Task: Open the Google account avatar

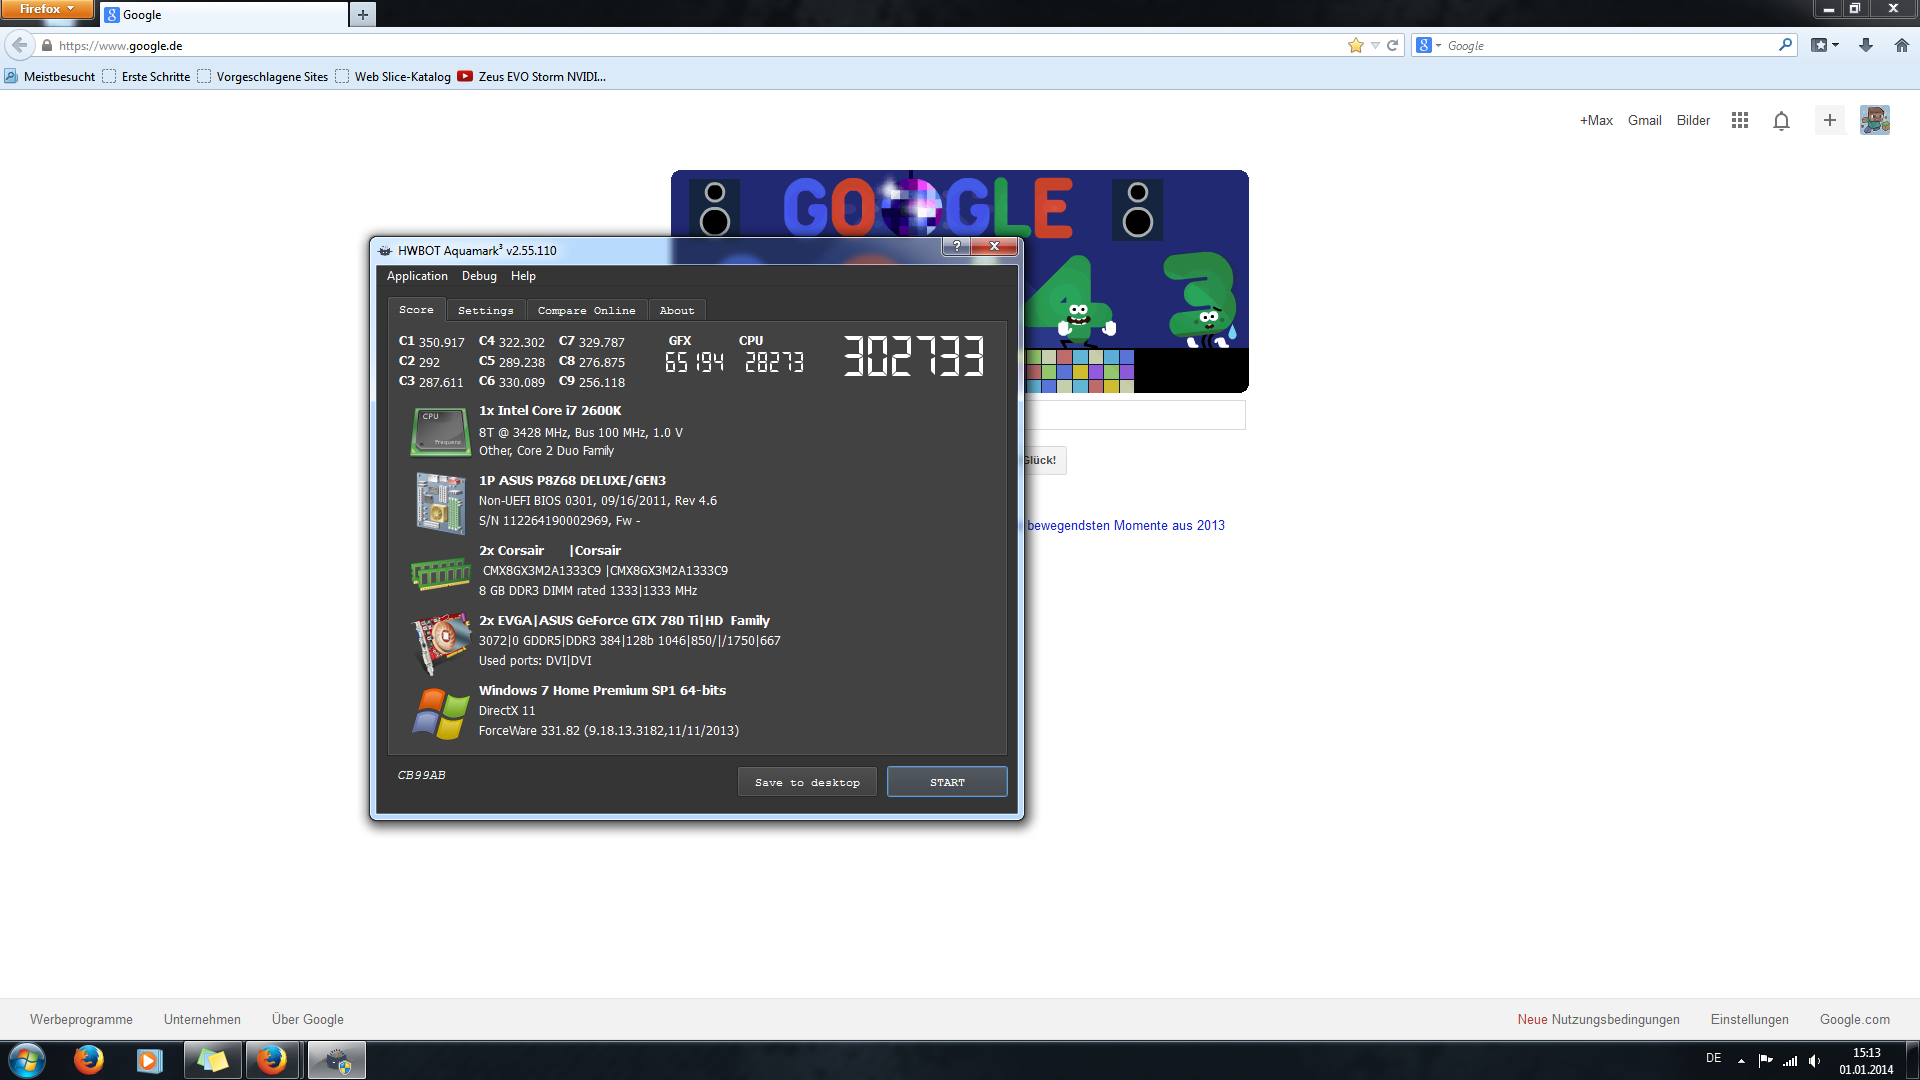Action: (1875, 120)
